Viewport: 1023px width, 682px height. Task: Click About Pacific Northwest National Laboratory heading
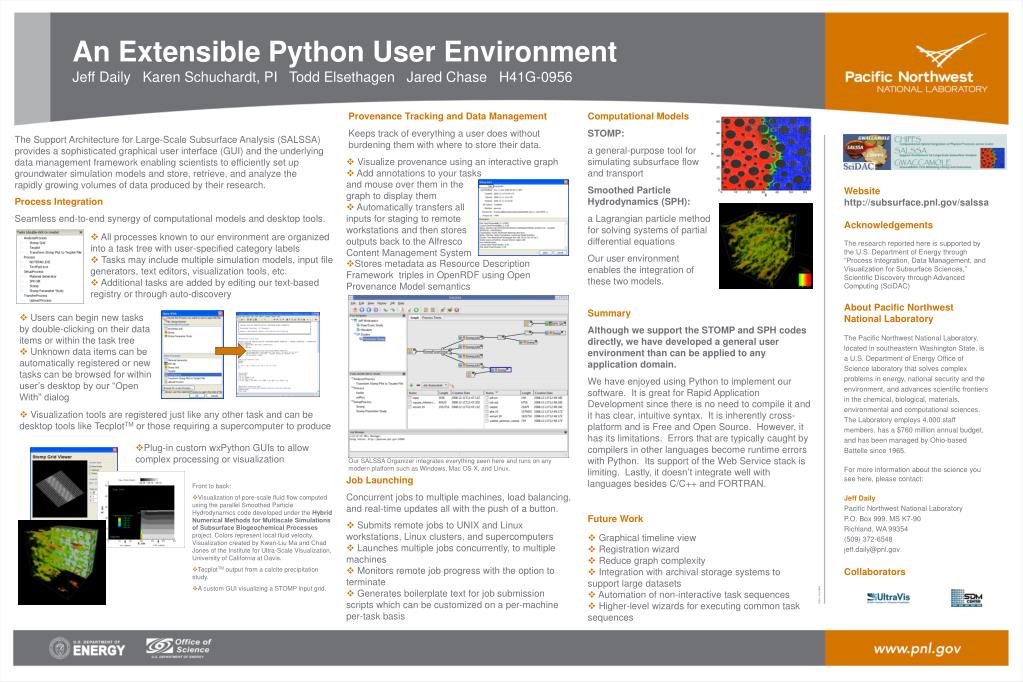click(898, 313)
